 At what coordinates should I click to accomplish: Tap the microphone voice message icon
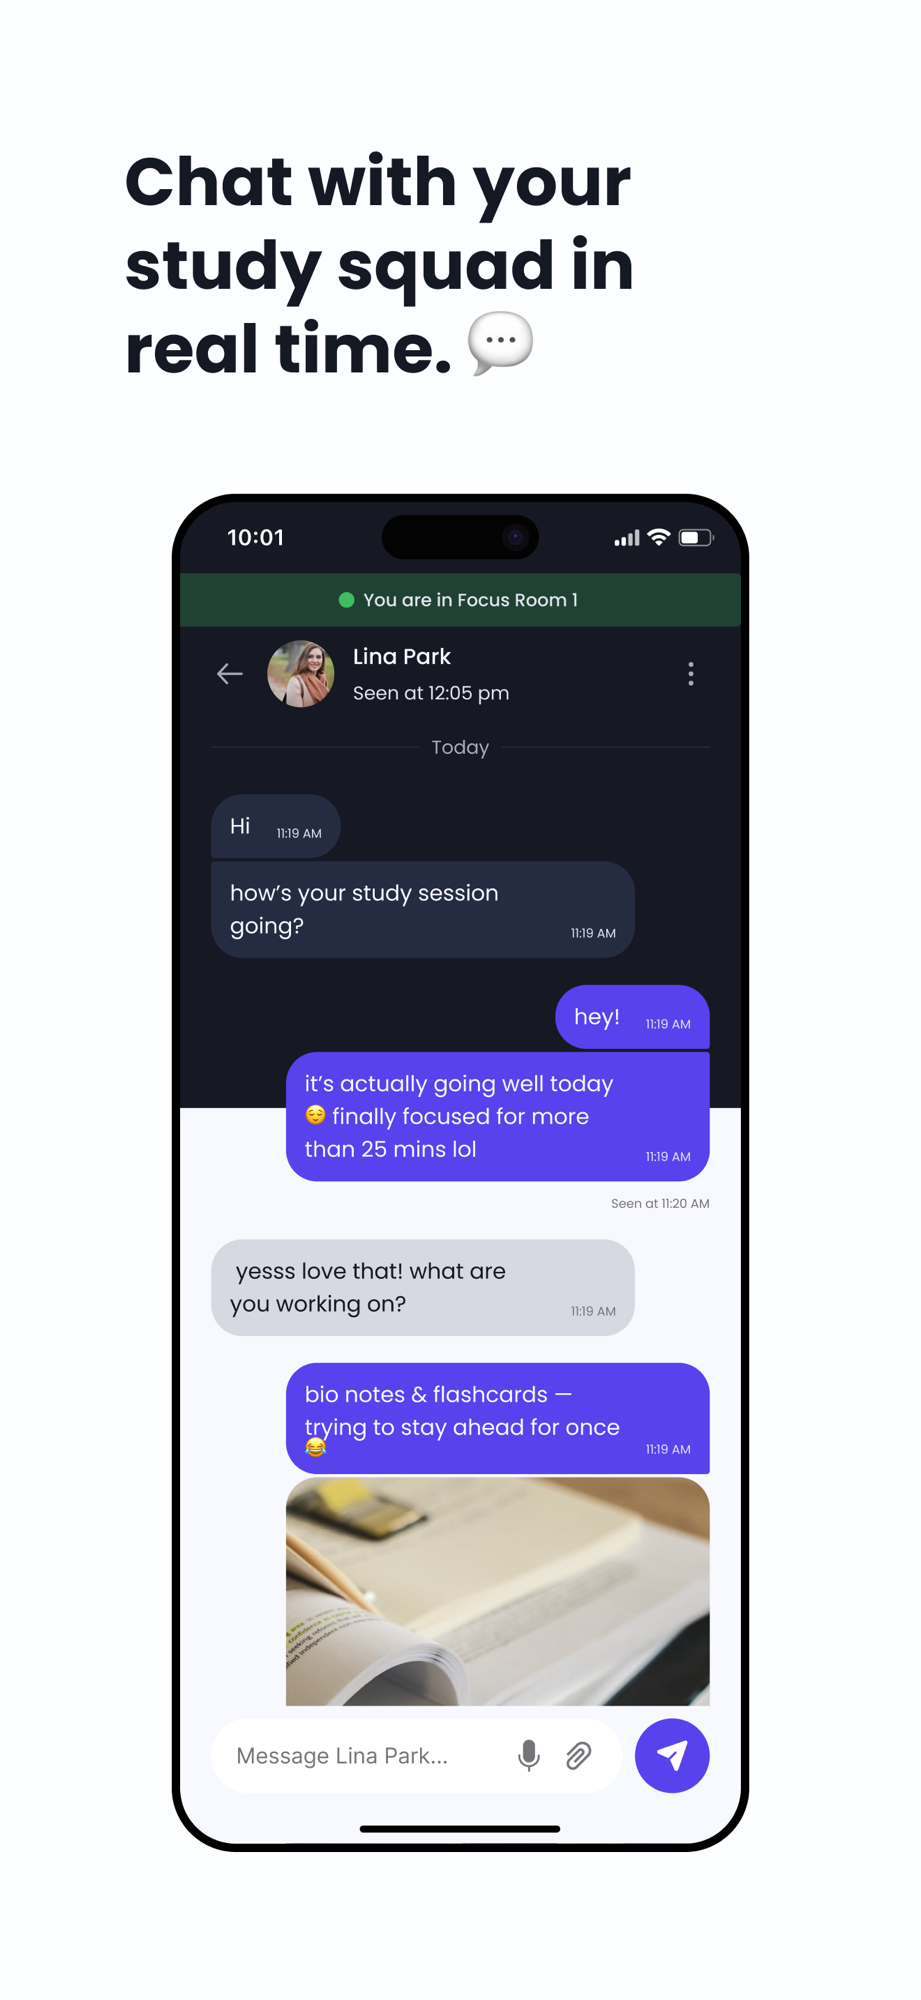pos(529,1755)
